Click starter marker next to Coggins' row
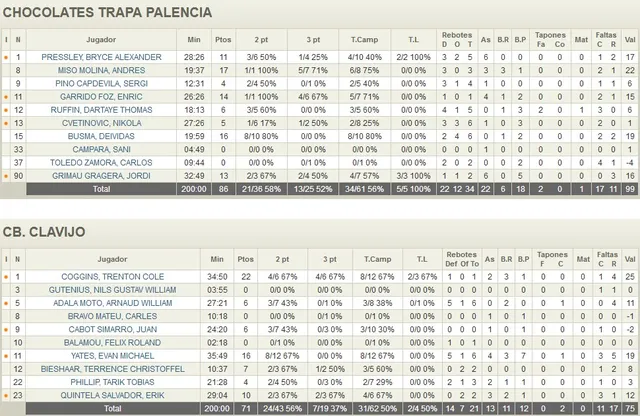The width and height of the screenshot is (640, 416). 6,276
